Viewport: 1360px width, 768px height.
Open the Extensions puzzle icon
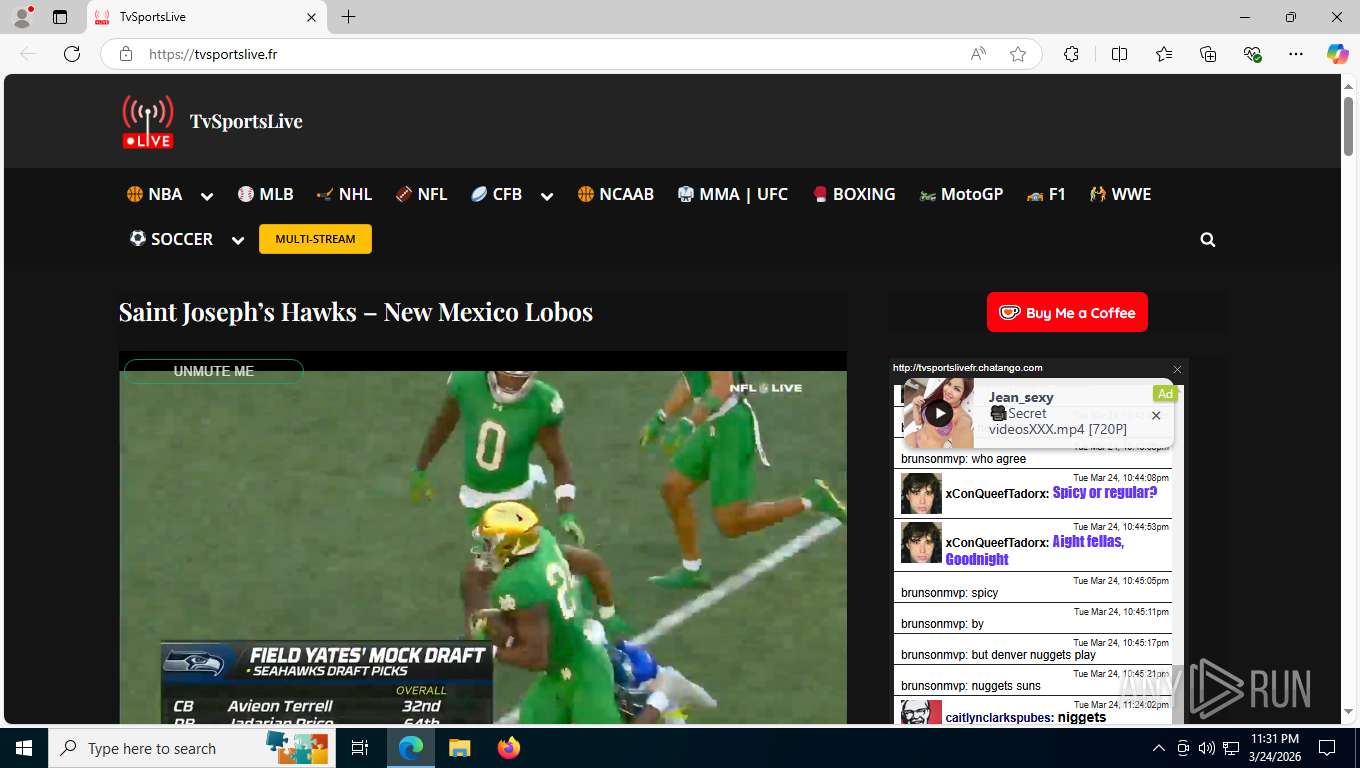coord(1071,54)
